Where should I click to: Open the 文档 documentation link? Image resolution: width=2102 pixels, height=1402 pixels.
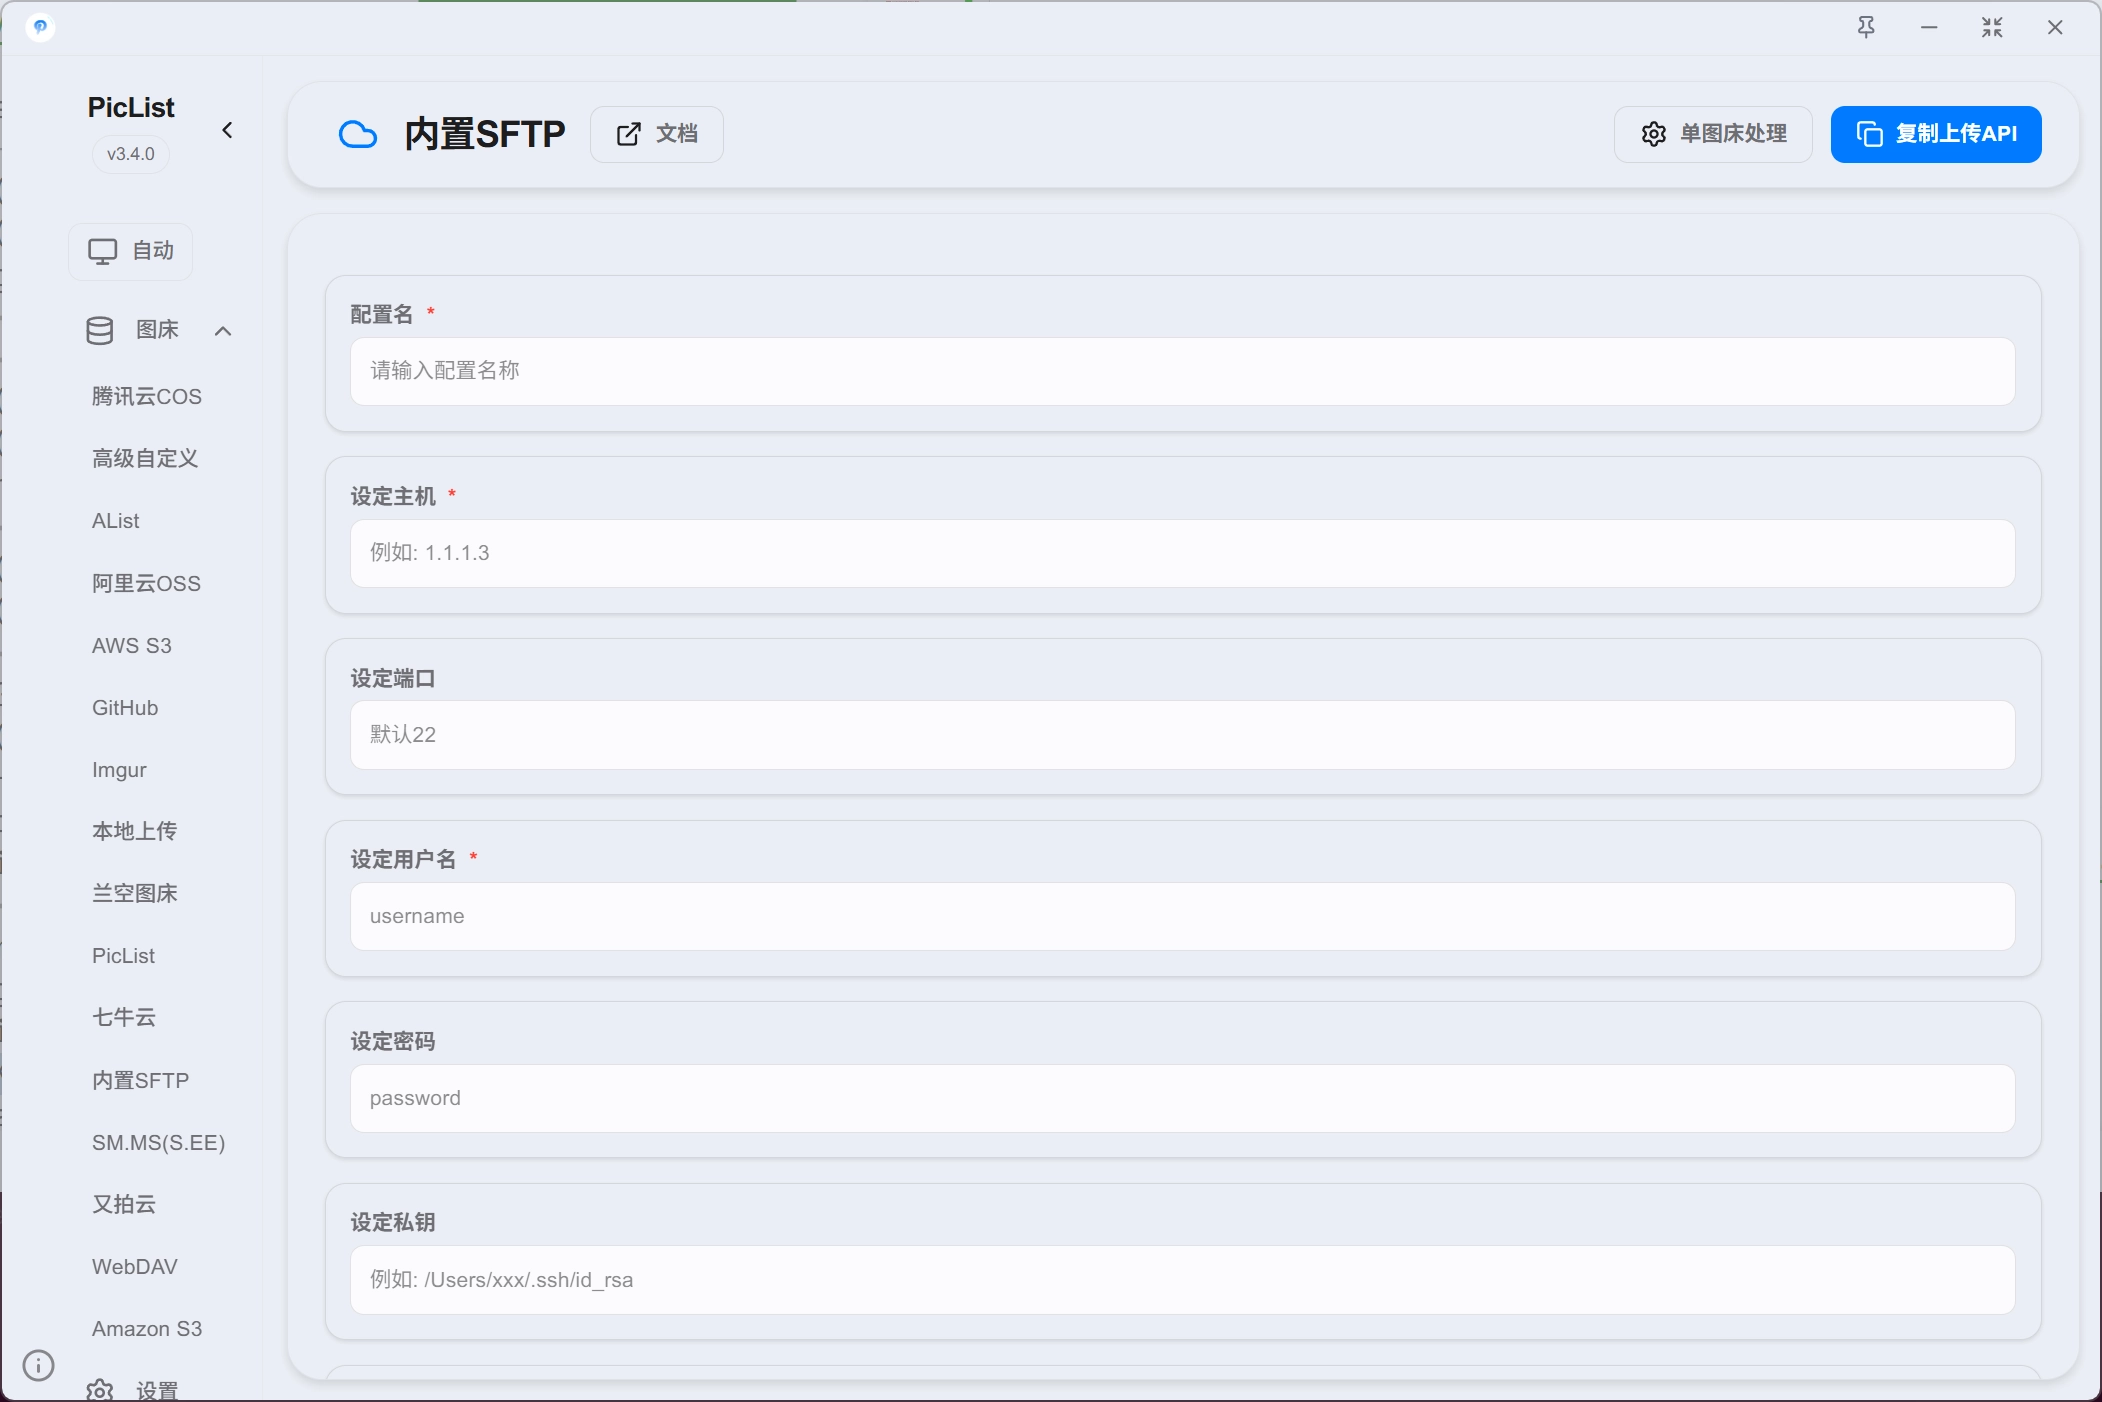pyautogui.click(x=657, y=134)
